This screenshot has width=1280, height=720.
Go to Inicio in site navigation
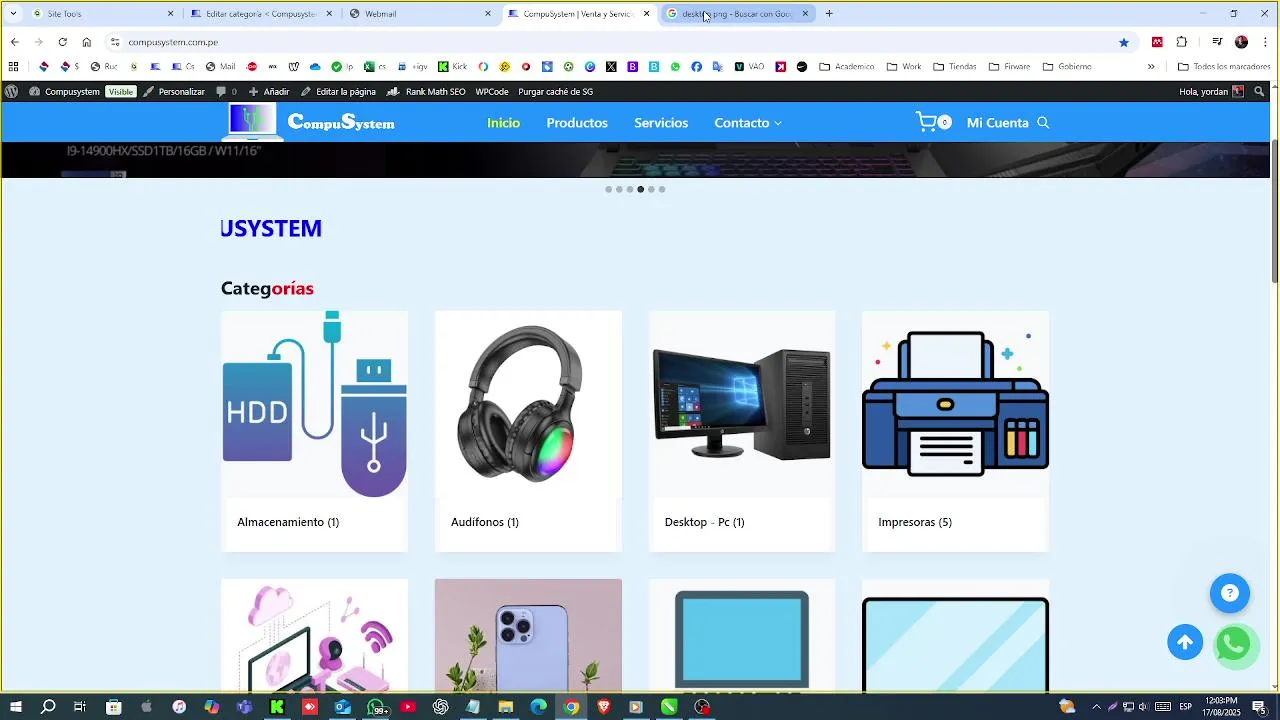(503, 123)
